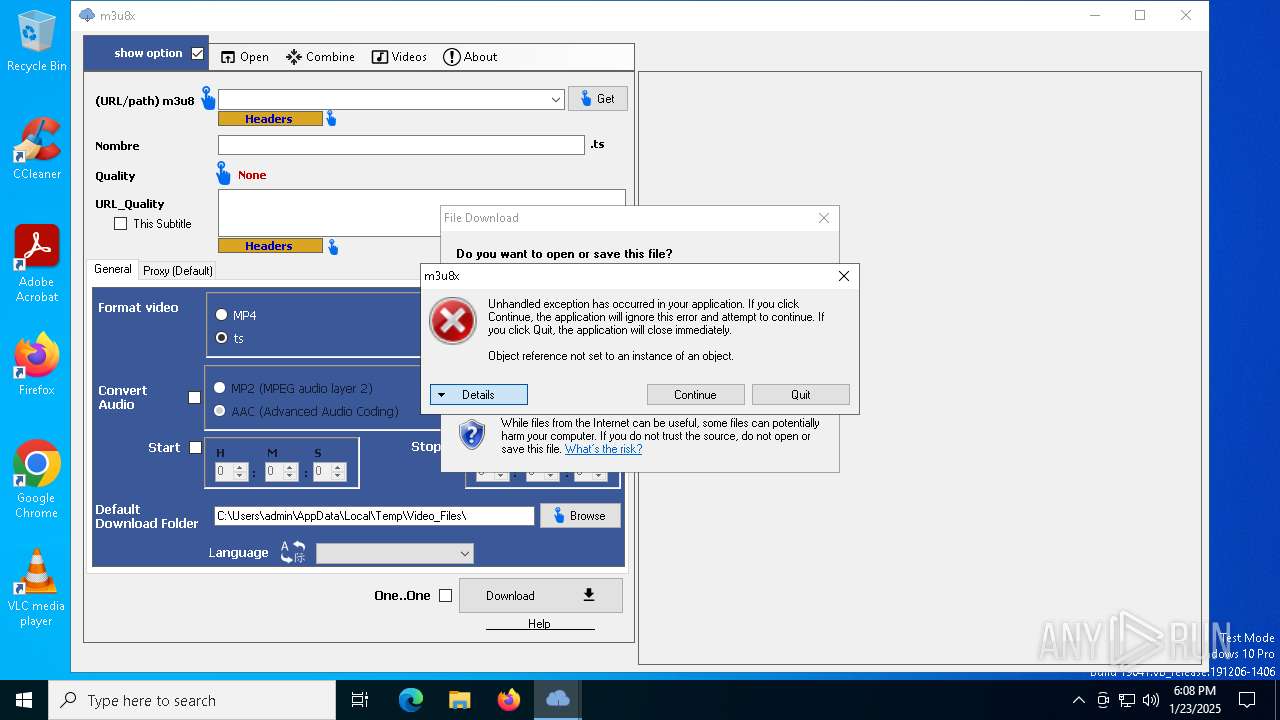Open the About menu item

pyautogui.click(x=470, y=57)
